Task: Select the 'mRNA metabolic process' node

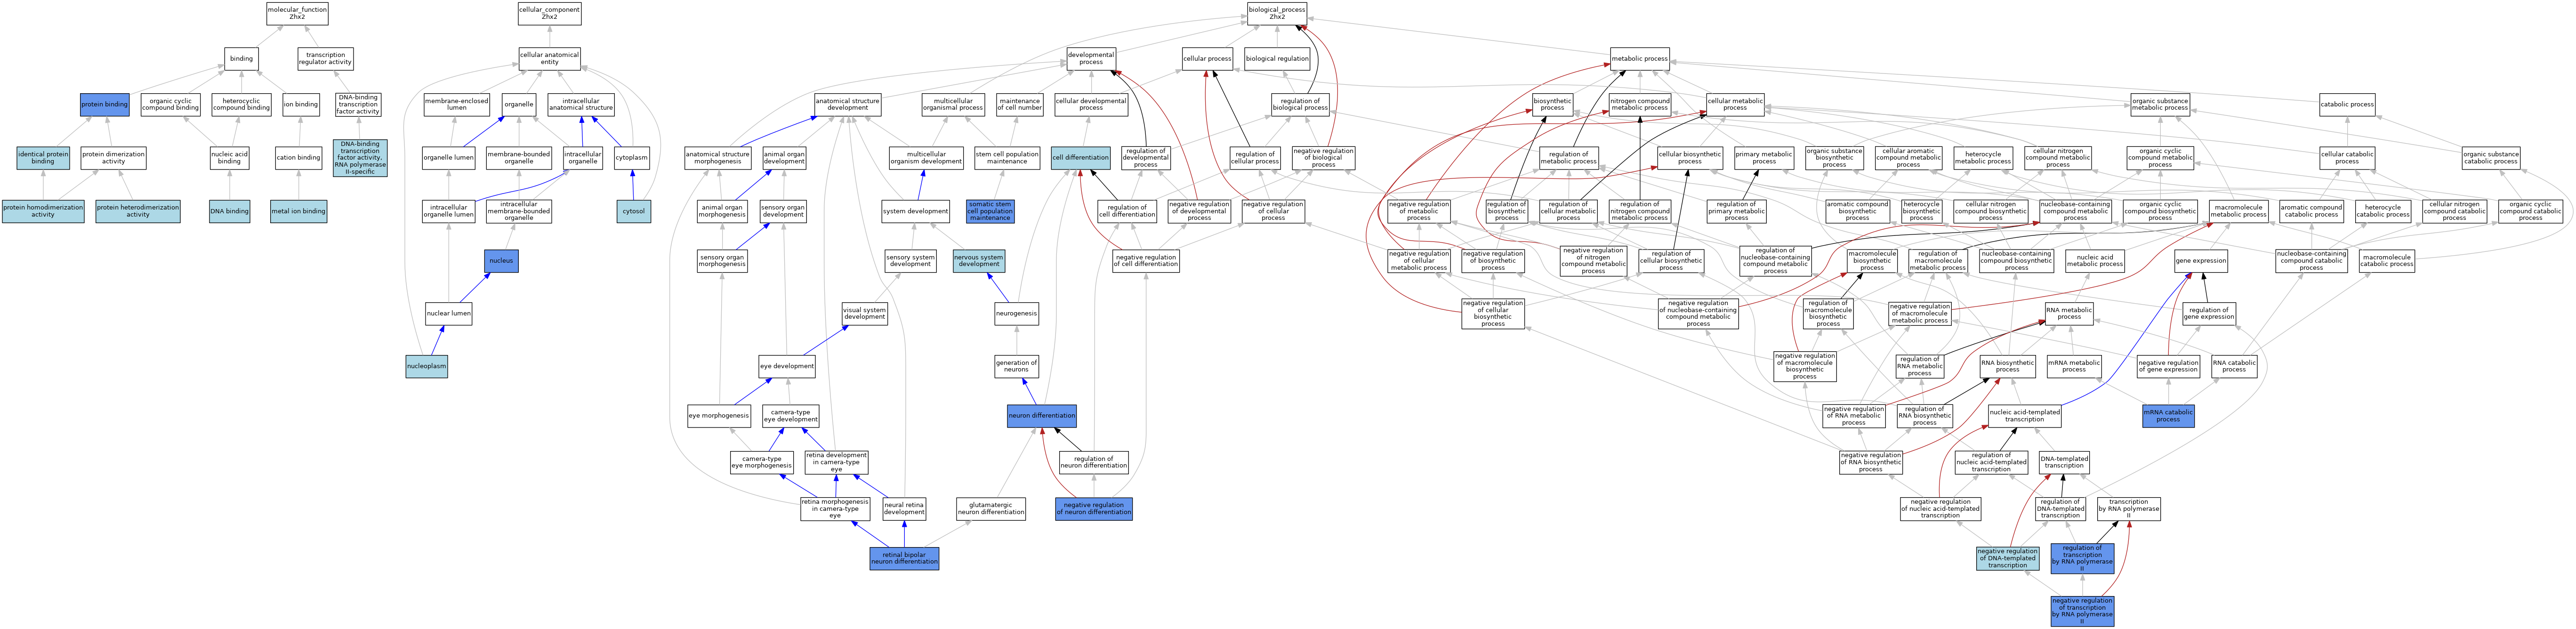Action: (2074, 367)
